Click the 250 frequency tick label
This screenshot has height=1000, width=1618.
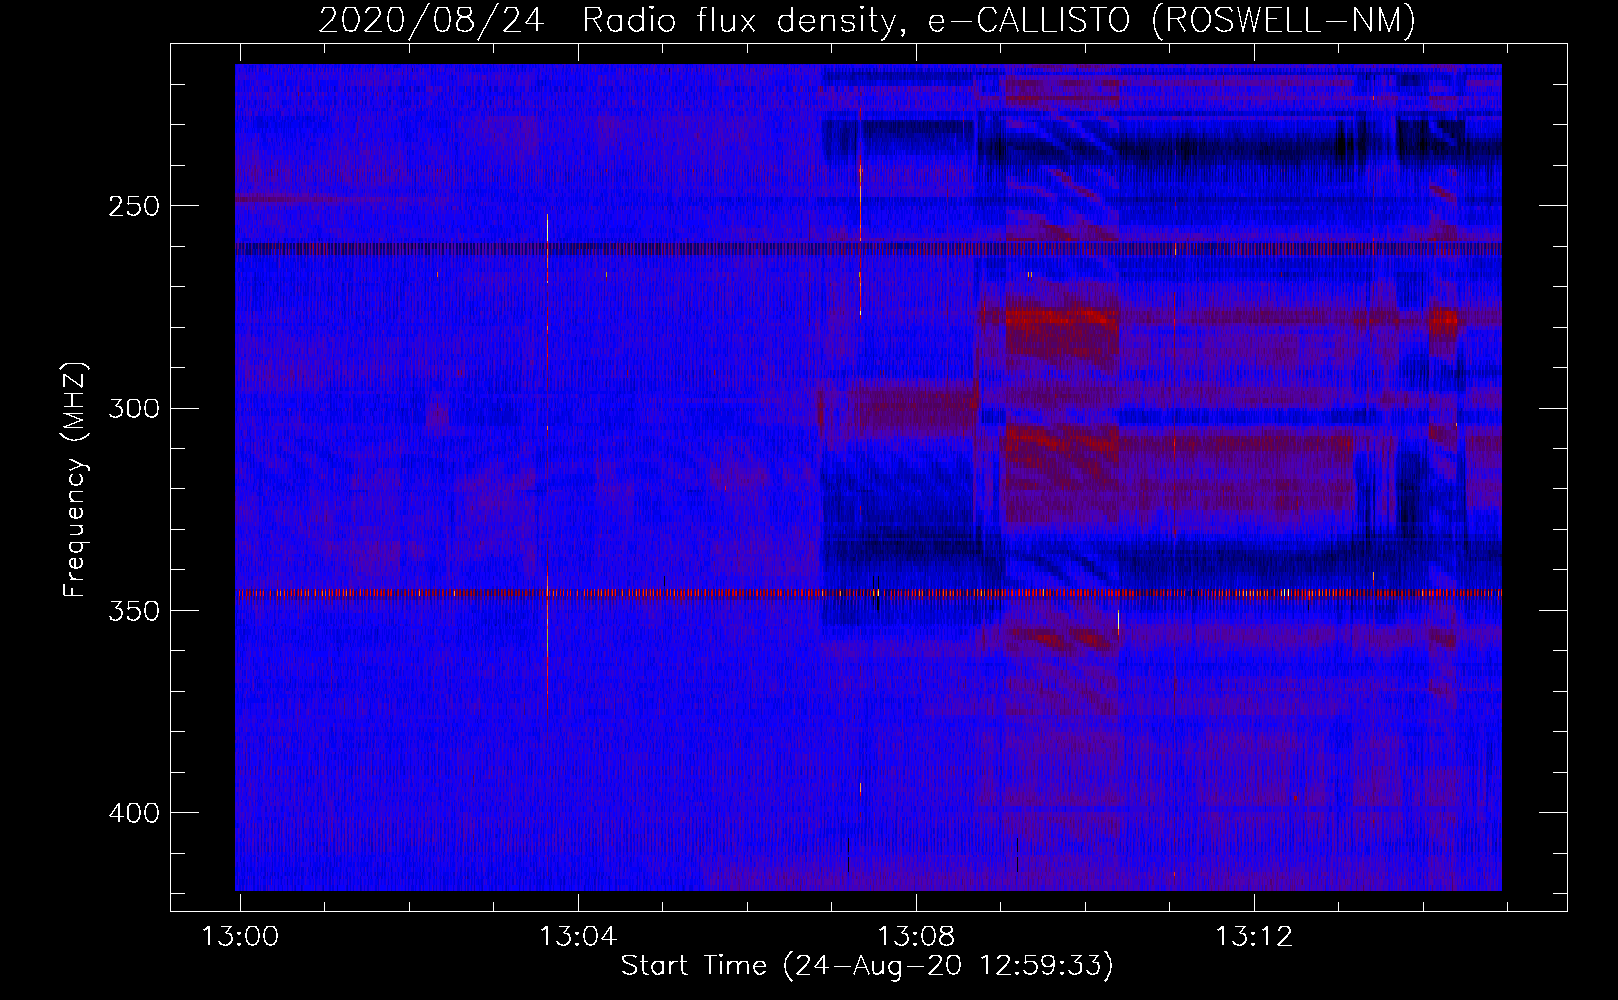pos(134,206)
